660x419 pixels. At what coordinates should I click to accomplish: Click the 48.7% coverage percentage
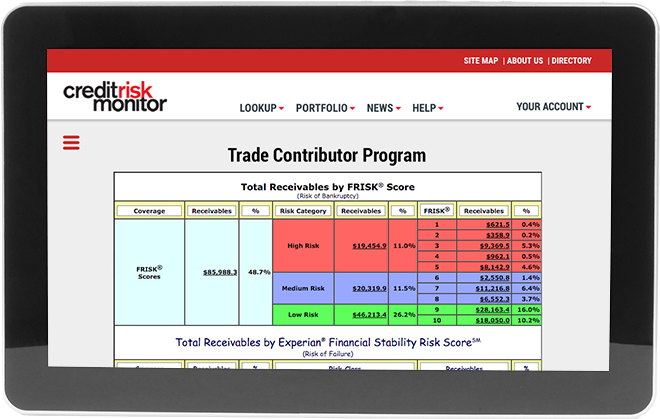point(259,272)
